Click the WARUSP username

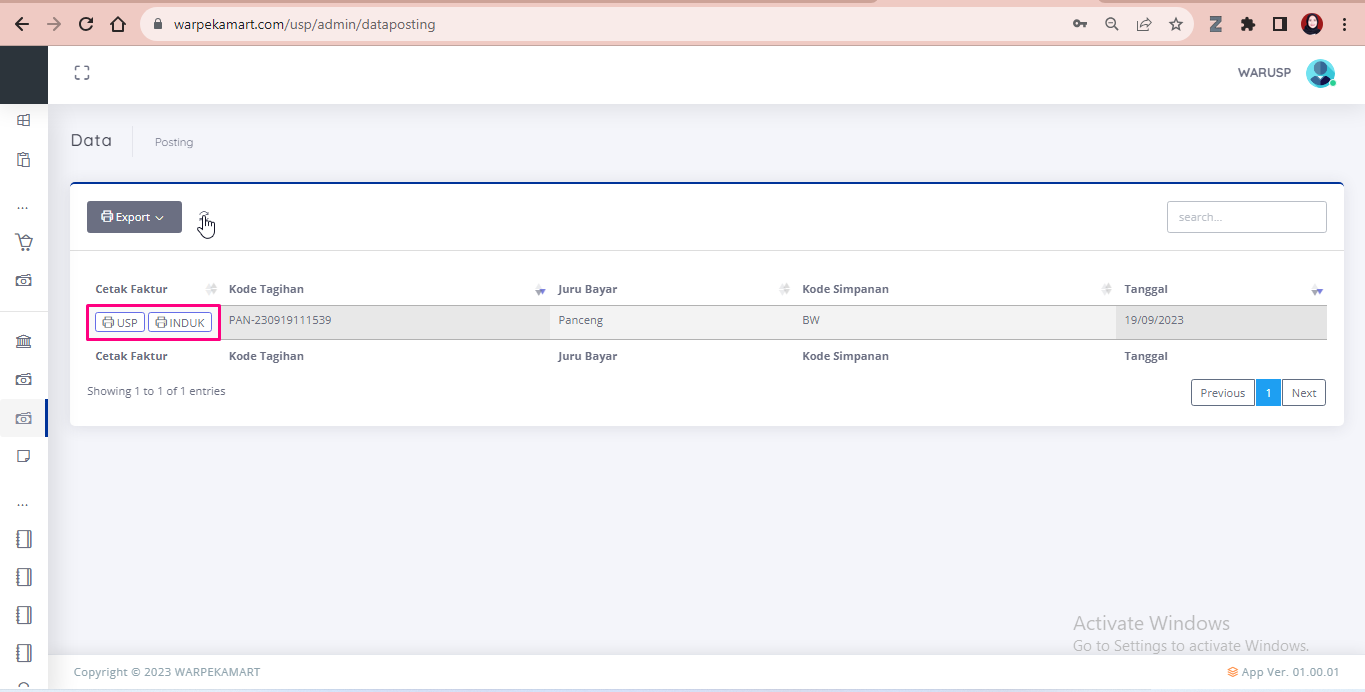[x=1264, y=73]
